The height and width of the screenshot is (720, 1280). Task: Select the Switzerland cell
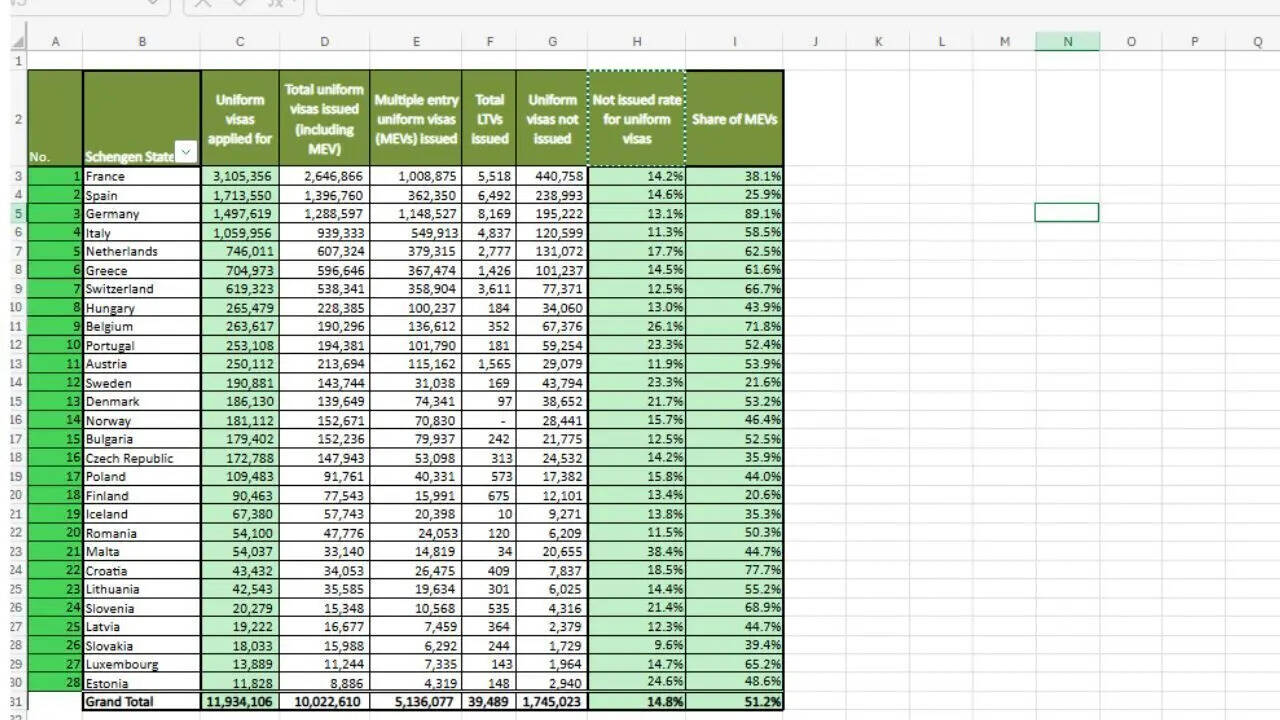tap(141, 288)
